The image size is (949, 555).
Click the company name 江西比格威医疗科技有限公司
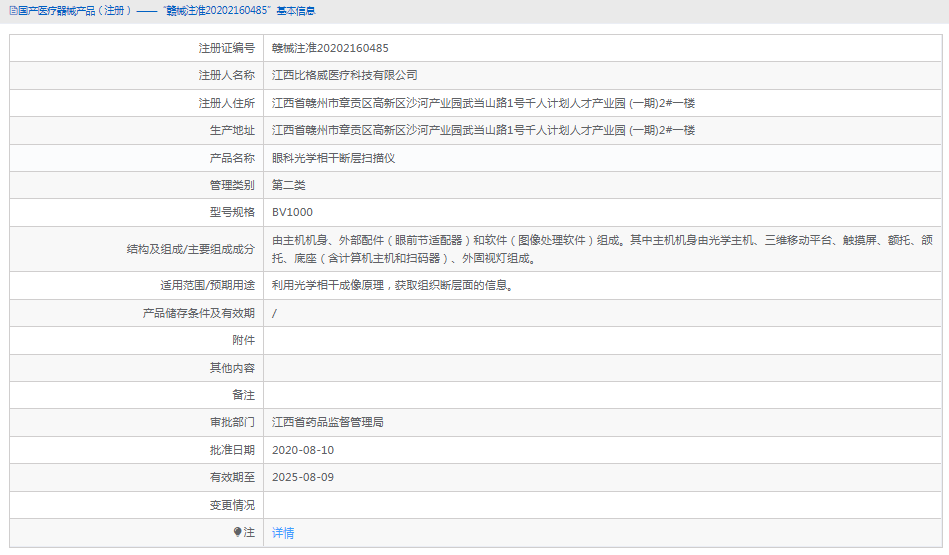click(344, 75)
